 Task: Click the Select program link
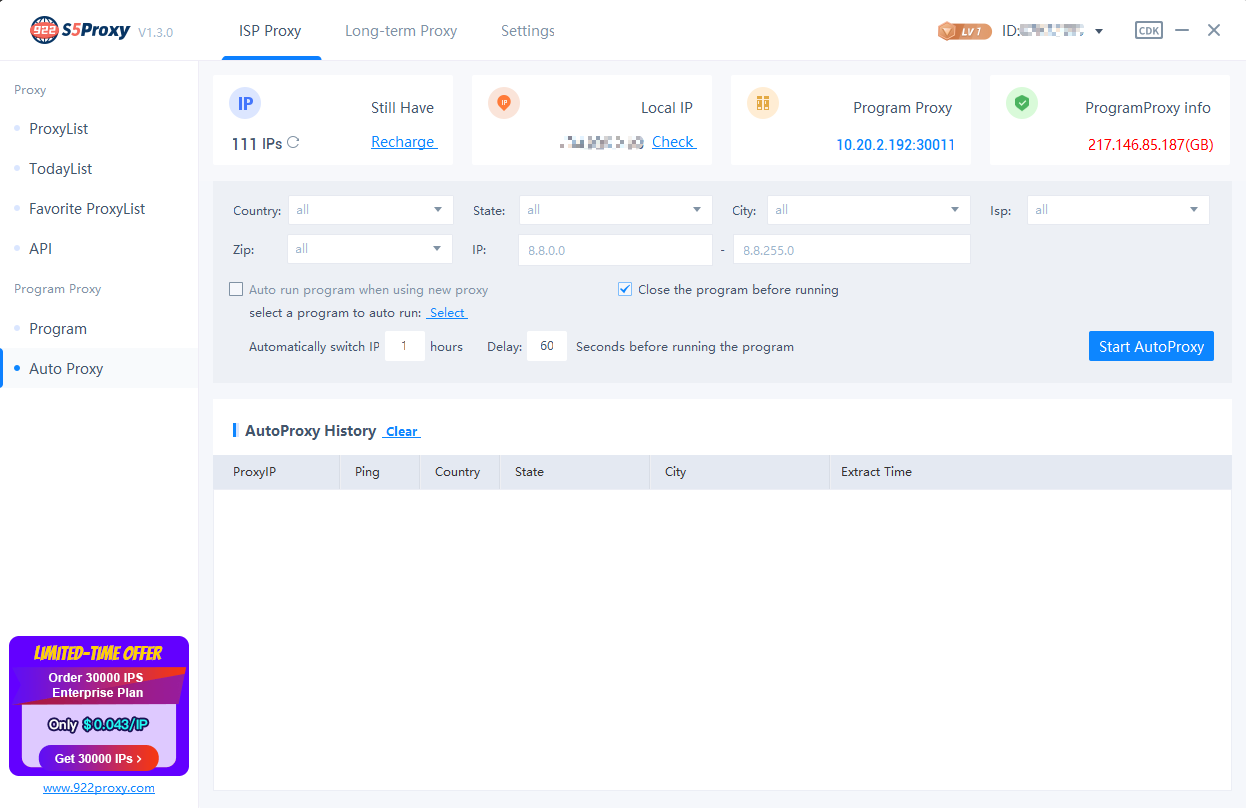[447, 313]
